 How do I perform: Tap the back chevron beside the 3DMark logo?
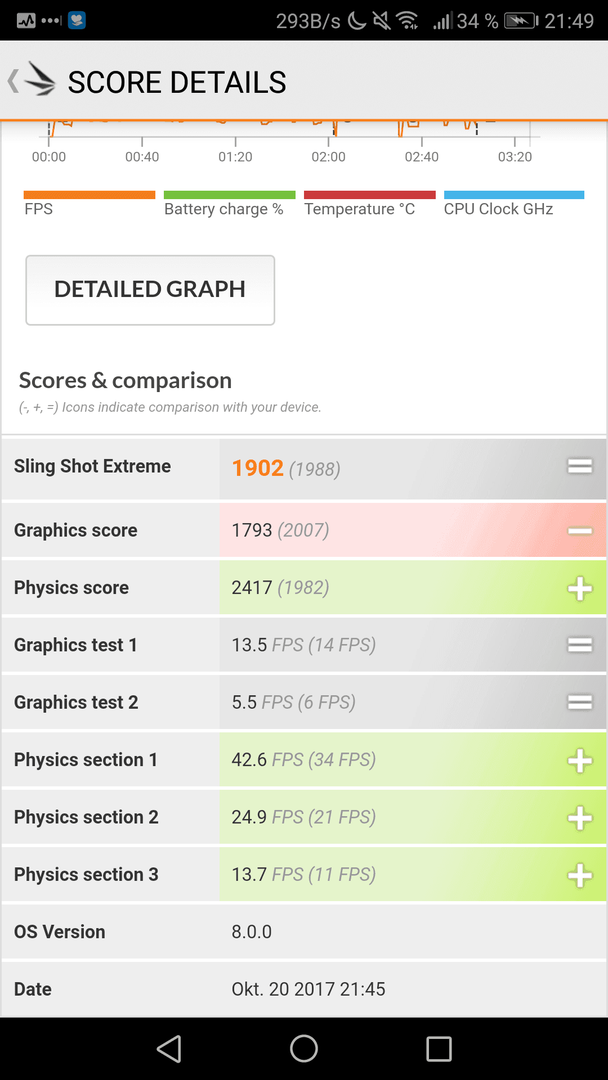click(x=13, y=81)
